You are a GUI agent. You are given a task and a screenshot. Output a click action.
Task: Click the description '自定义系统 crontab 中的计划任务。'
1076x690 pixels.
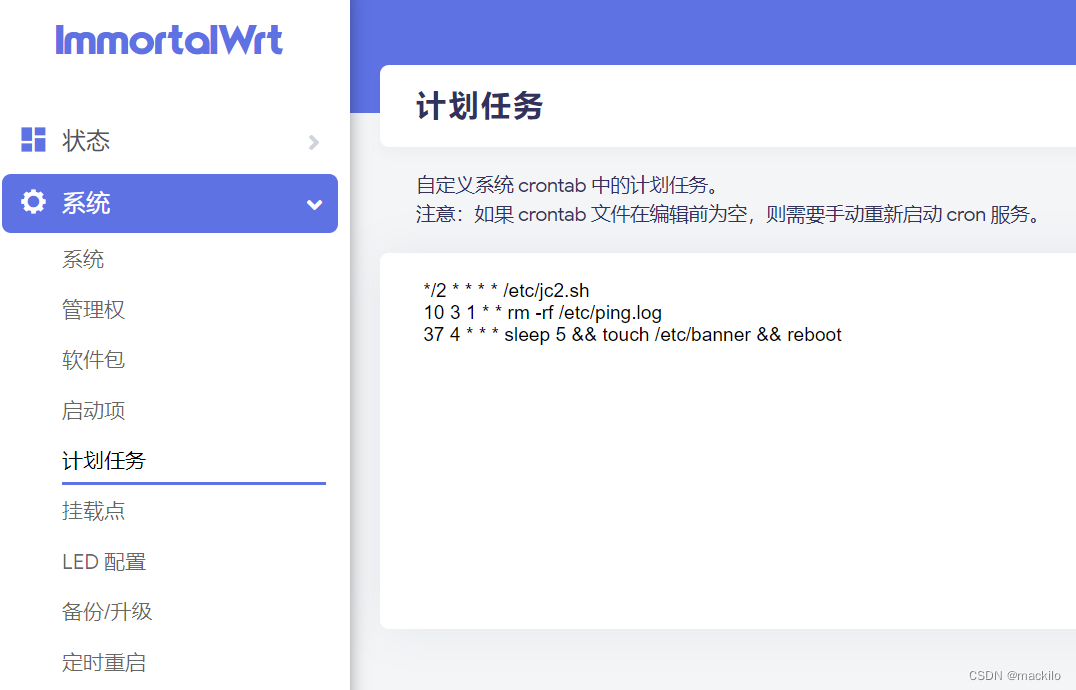pos(568,185)
